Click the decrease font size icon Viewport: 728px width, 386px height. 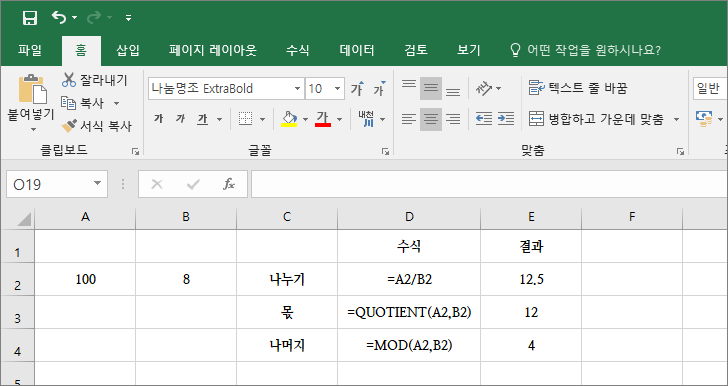(379, 88)
